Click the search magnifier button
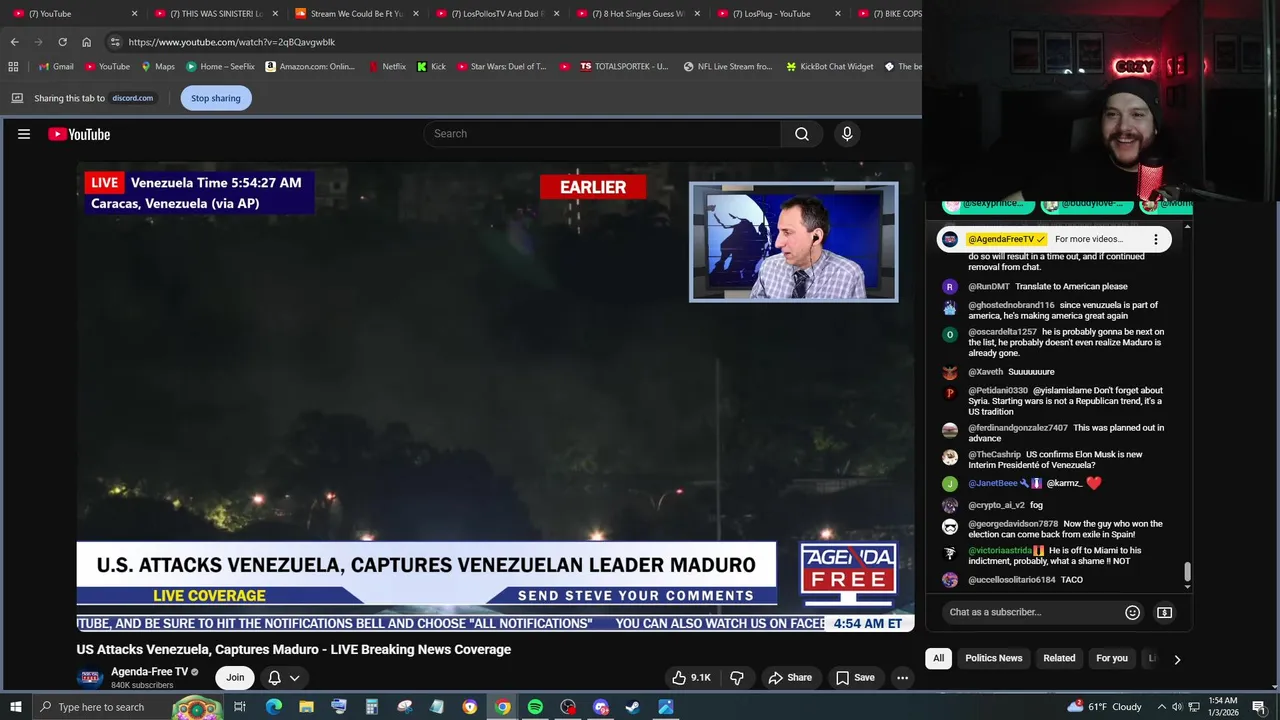Viewport: 1280px width, 720px height. point(802,134)
